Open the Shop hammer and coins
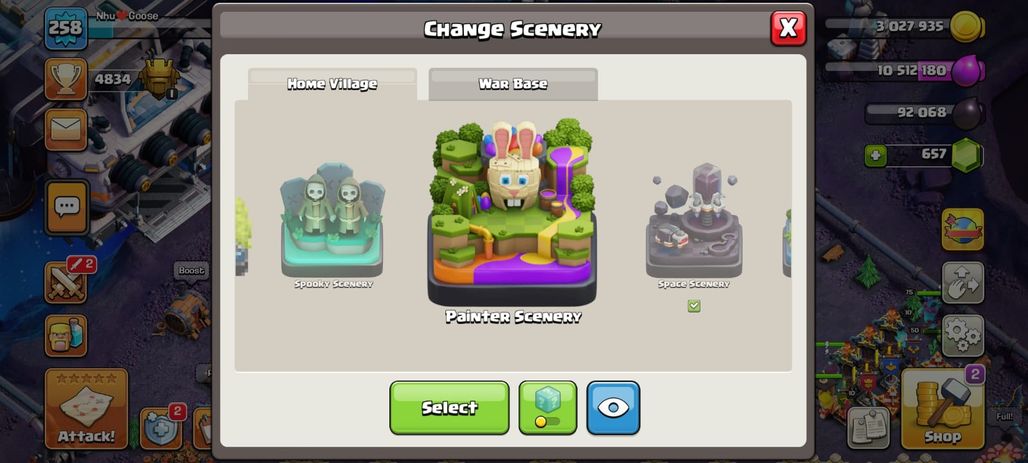Image resolution: width=1028 pixels, height=463 pixels. coord(943,409)
